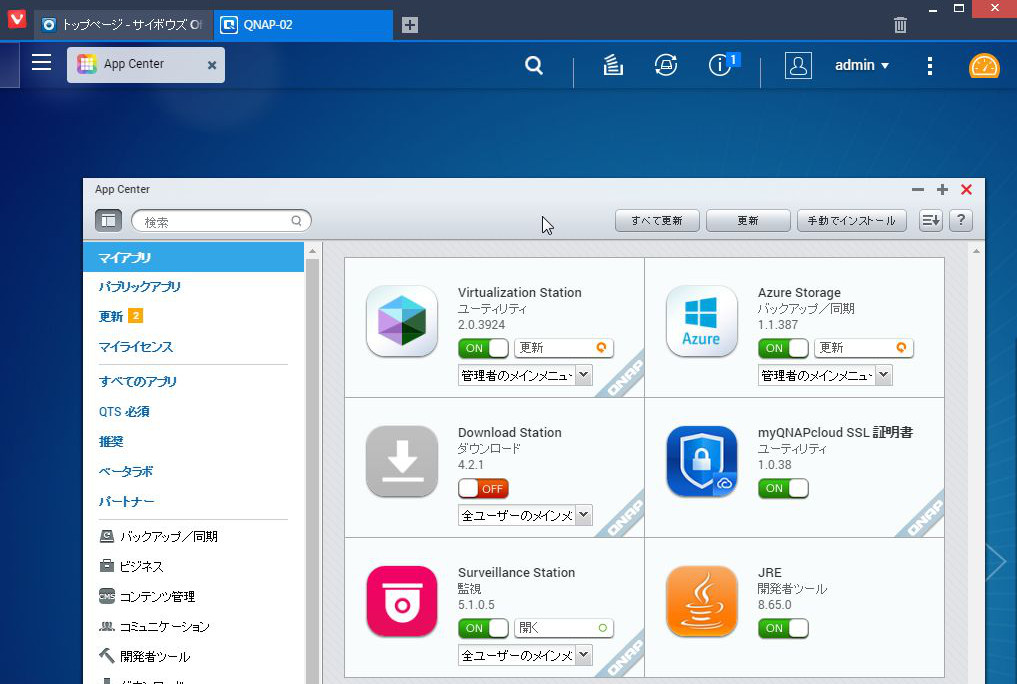
Task: Select マイアプリ in sidebar
Action: click(x=193, y=257)
